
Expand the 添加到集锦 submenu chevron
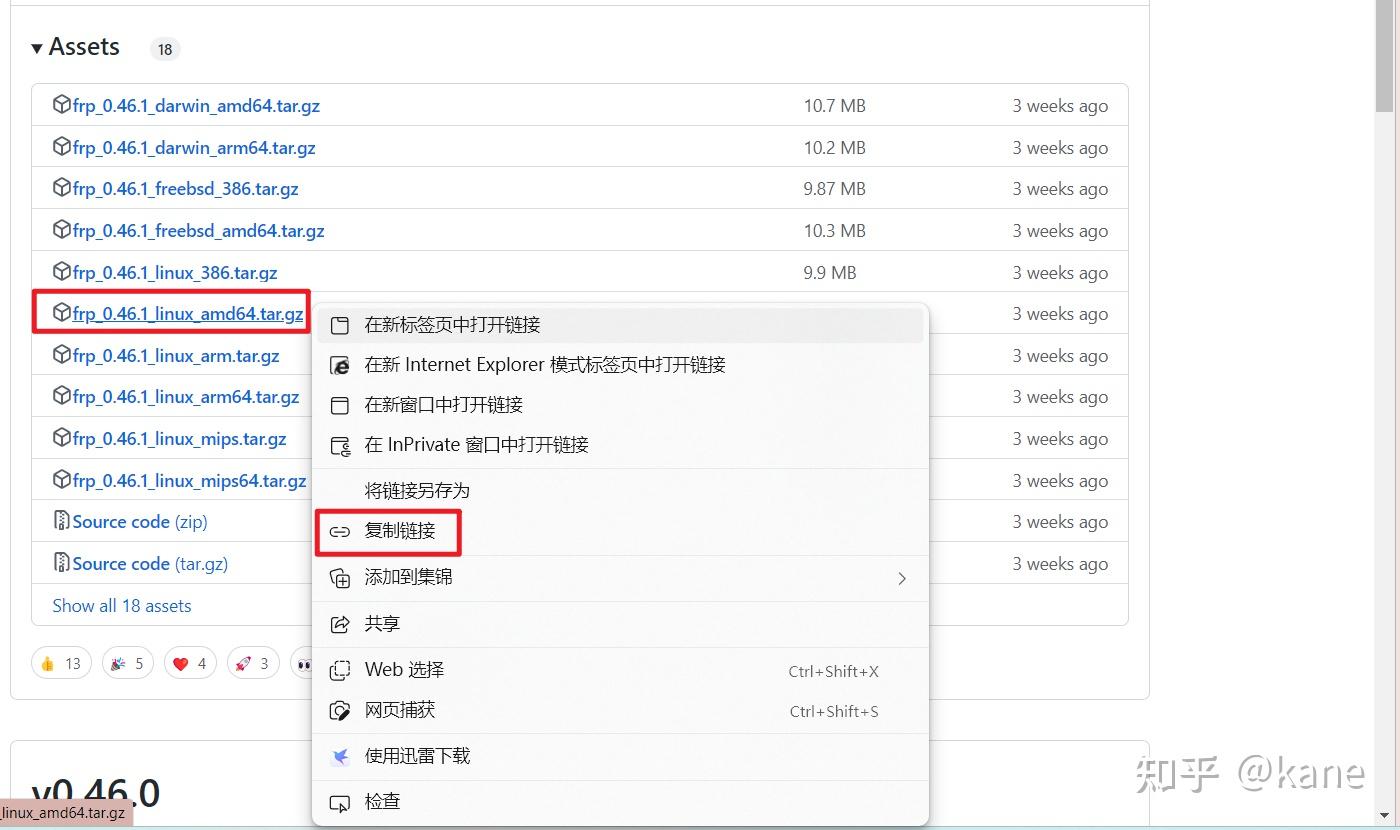click(x=901, y=578)
